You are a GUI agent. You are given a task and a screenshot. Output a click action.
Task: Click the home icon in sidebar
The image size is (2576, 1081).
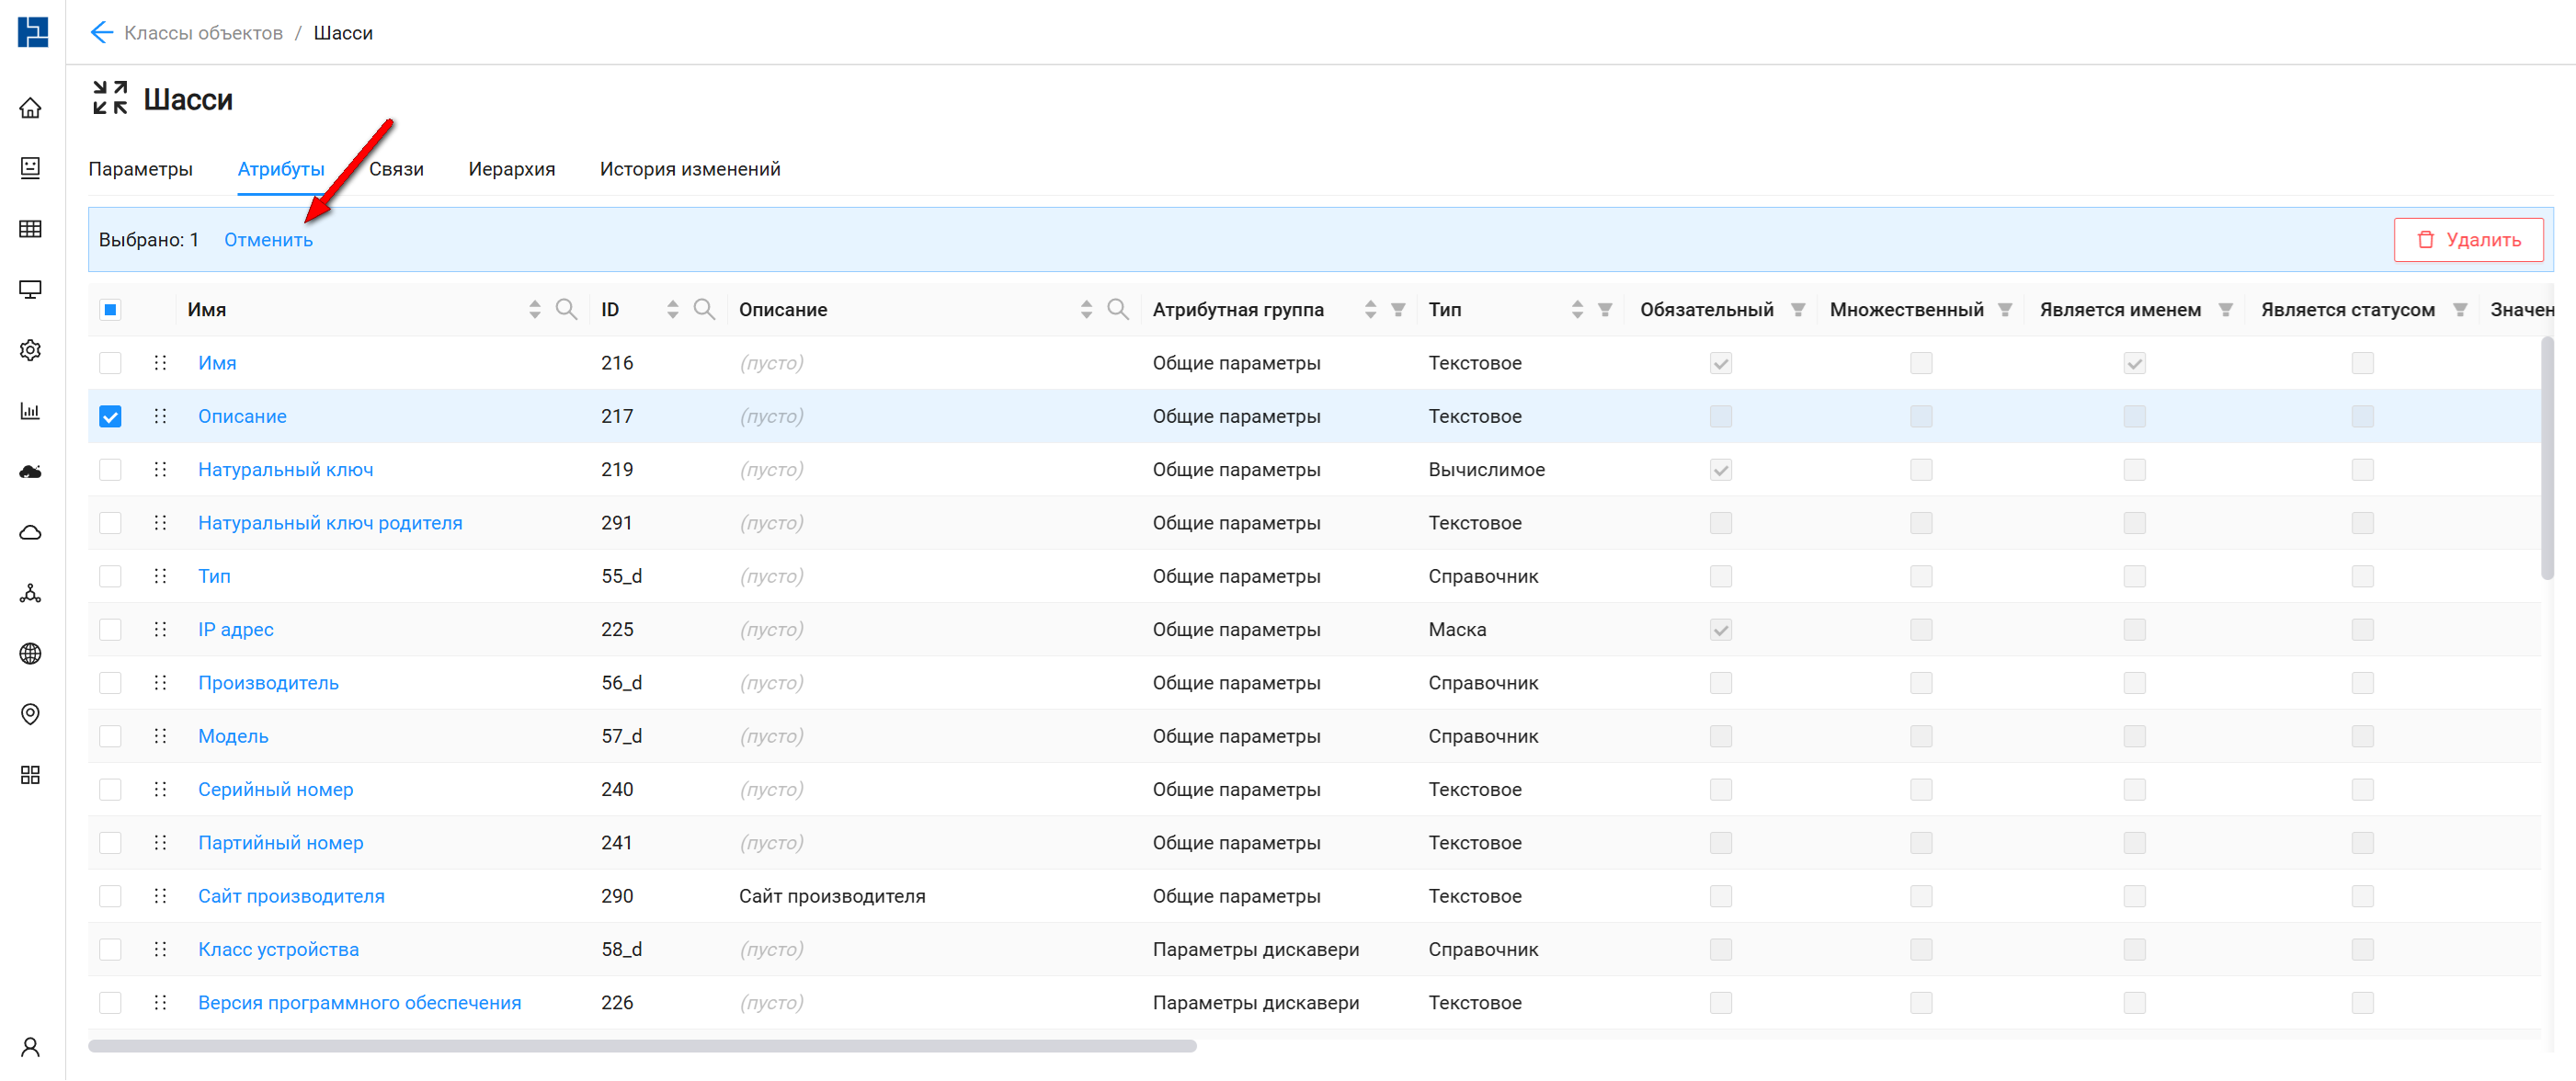point(31,108)
